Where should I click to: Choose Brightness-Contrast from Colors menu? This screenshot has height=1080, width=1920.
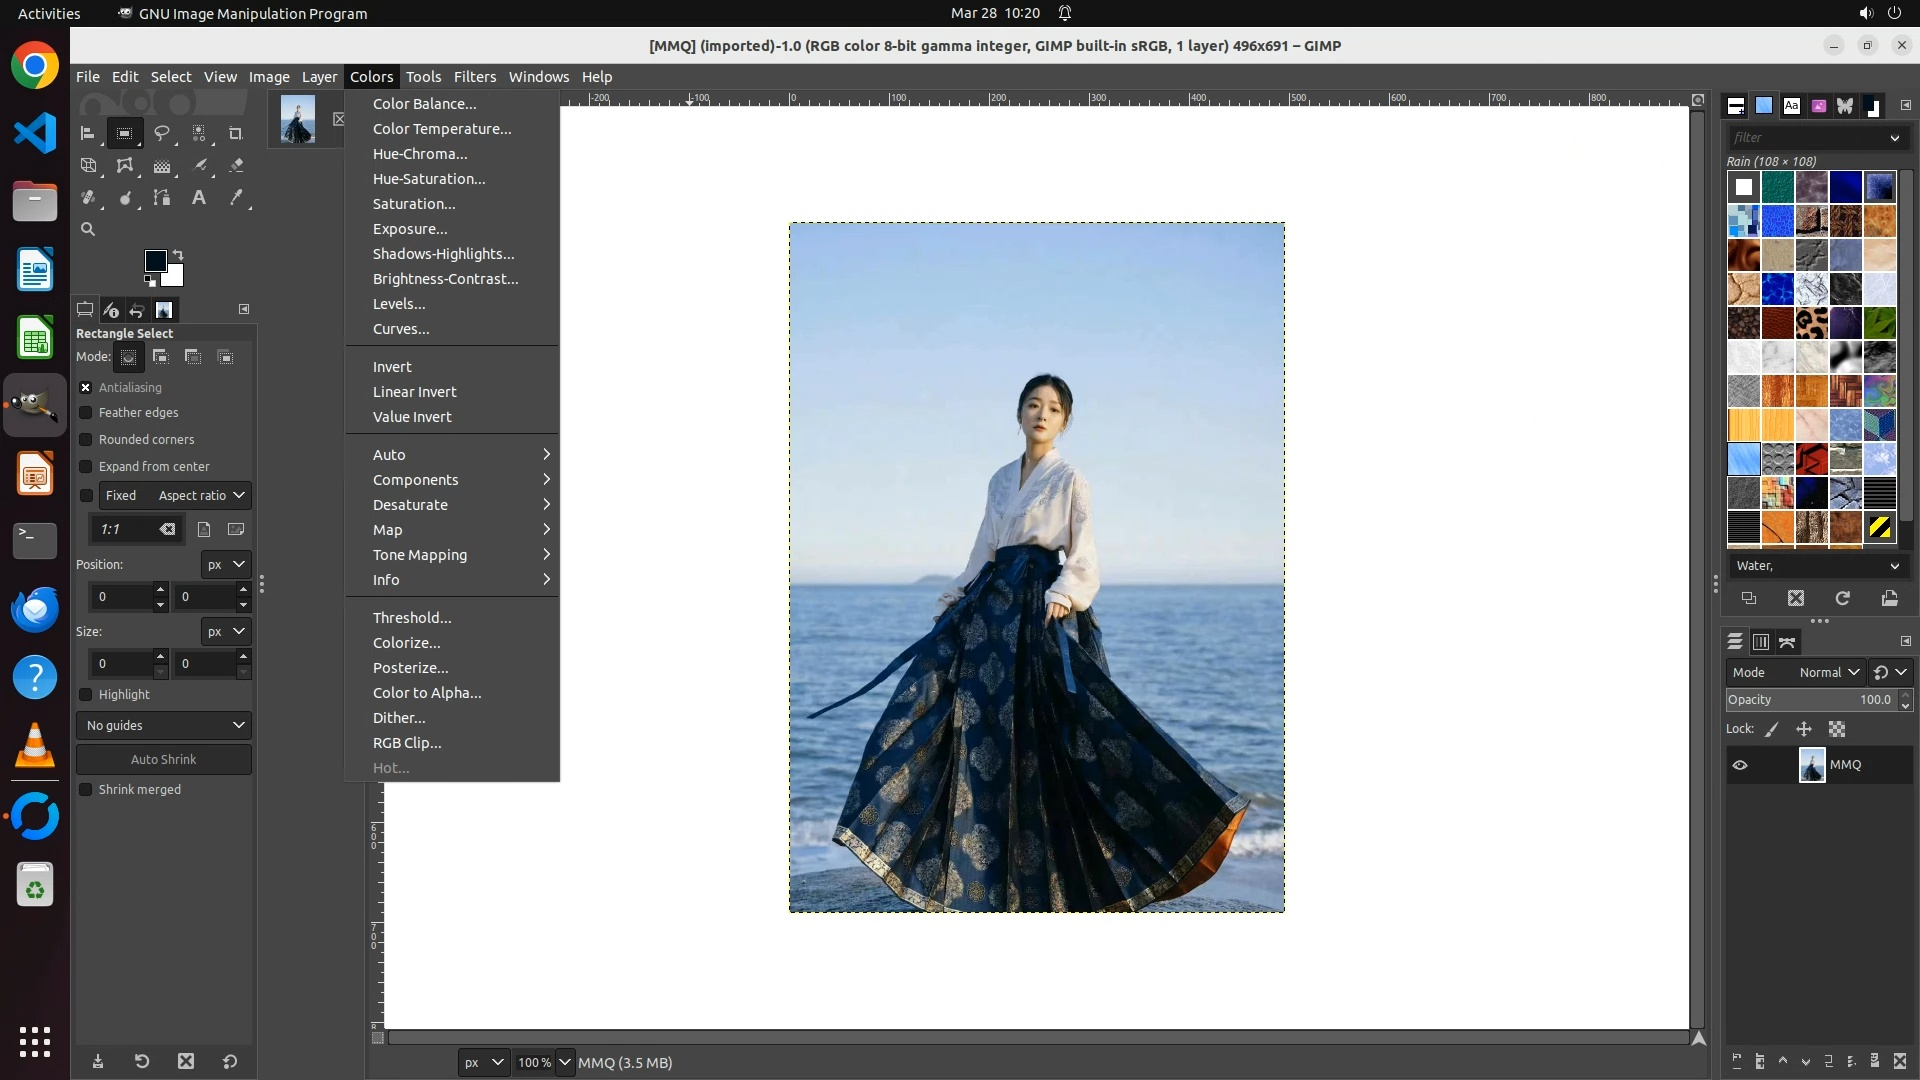445,279
